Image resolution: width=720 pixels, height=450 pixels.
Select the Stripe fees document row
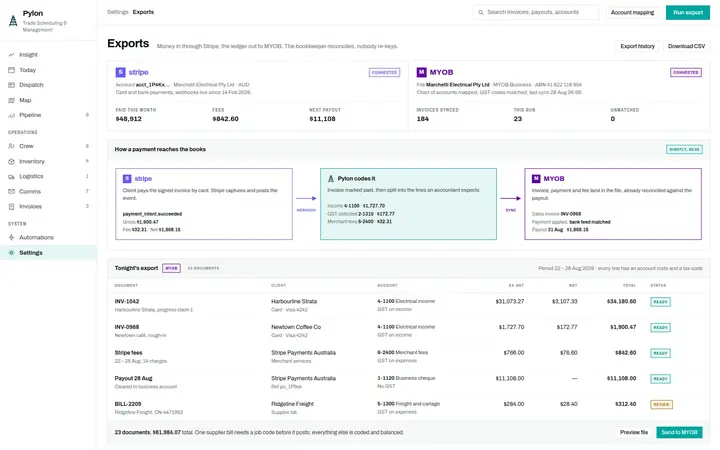408,357
